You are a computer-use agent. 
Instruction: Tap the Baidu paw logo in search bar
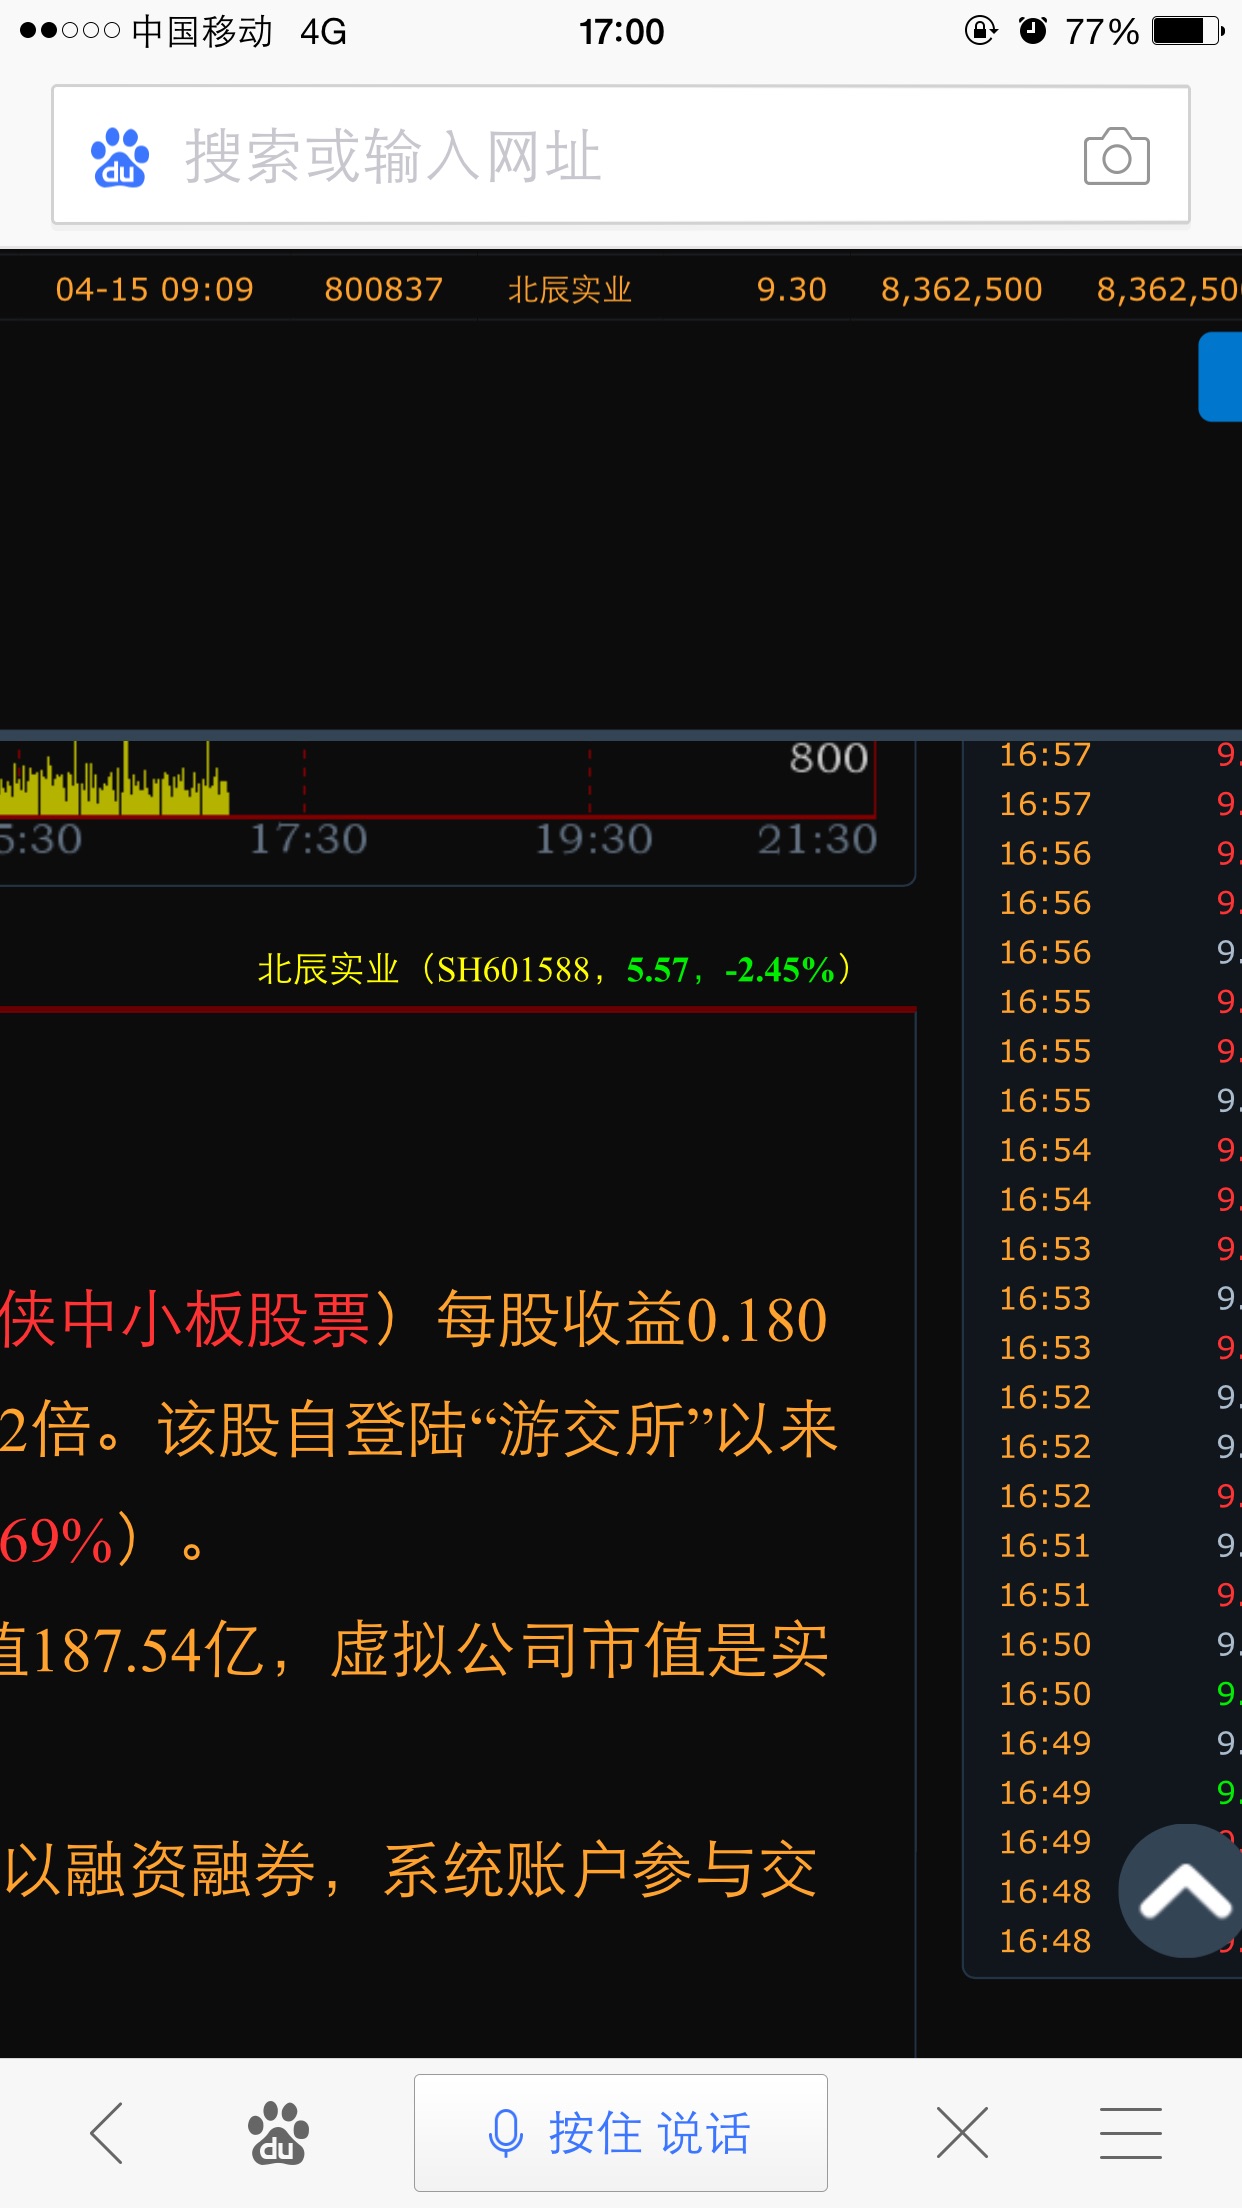[x=120, y=157]
